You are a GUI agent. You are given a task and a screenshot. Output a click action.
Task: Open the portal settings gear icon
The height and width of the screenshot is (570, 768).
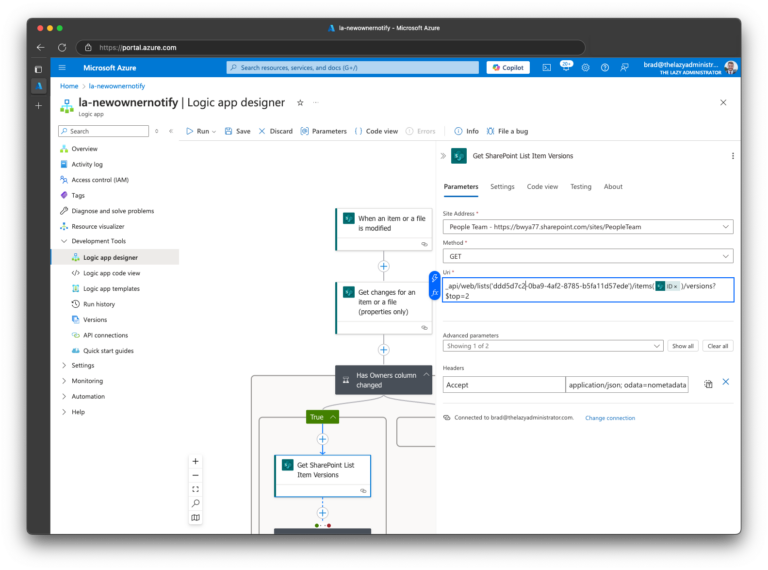click(x=585, y=68)
